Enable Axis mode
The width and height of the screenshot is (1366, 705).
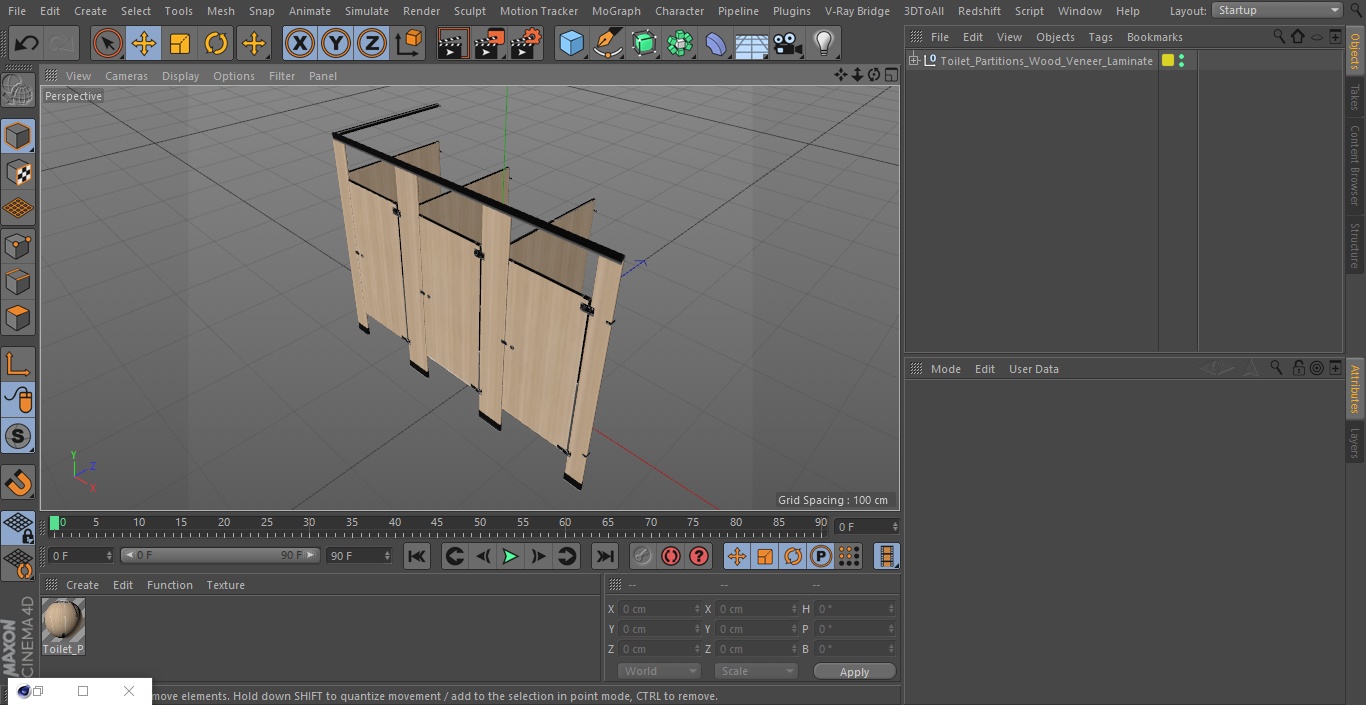point(18,363)
